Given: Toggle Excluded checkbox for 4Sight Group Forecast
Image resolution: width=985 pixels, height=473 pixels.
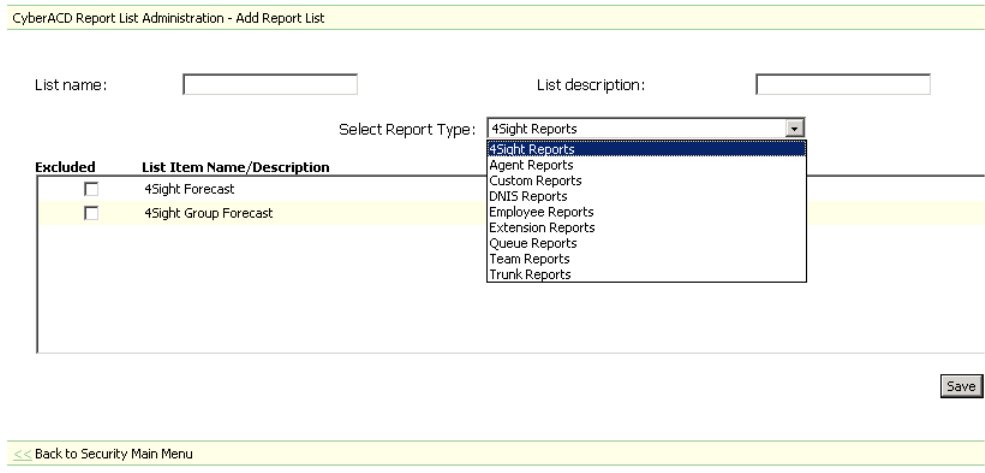Looking at the screenshot, I should [91, 213].
